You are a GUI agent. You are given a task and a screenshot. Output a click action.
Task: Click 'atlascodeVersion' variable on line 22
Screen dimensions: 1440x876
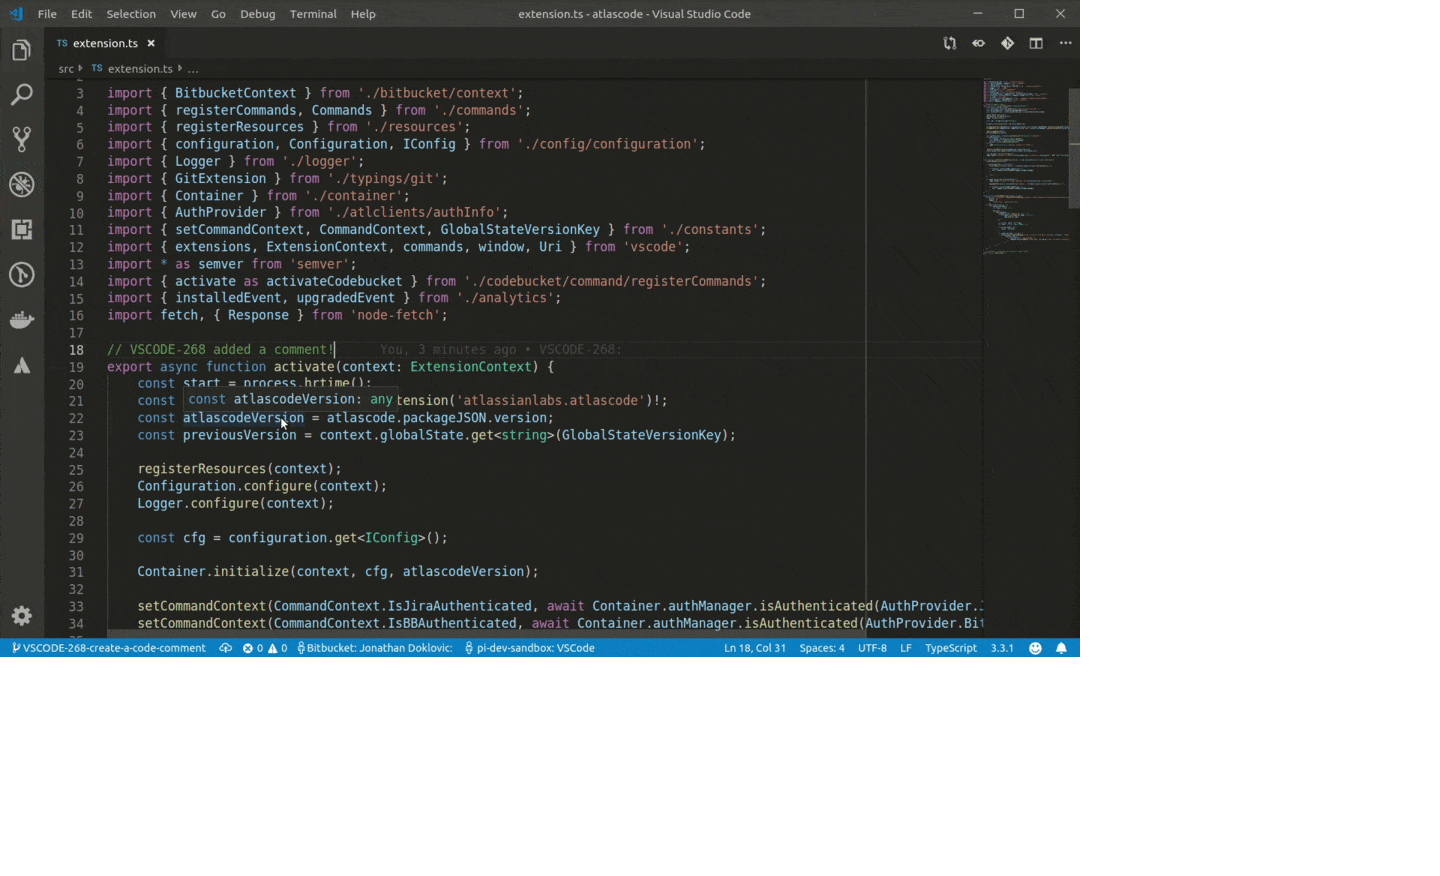[243, 417]
